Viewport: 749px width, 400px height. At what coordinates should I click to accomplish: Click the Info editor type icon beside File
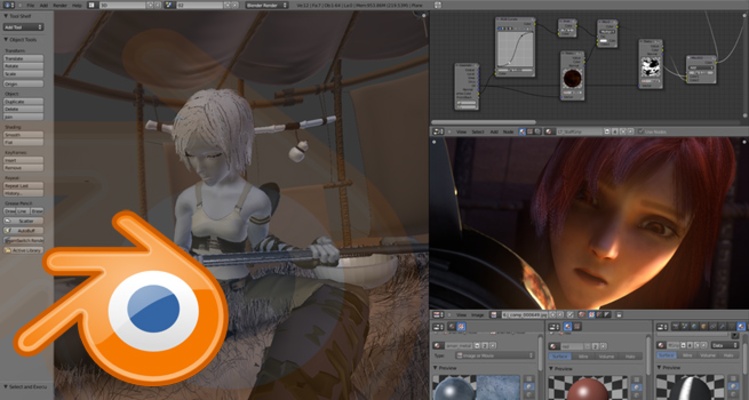point(10,5)
